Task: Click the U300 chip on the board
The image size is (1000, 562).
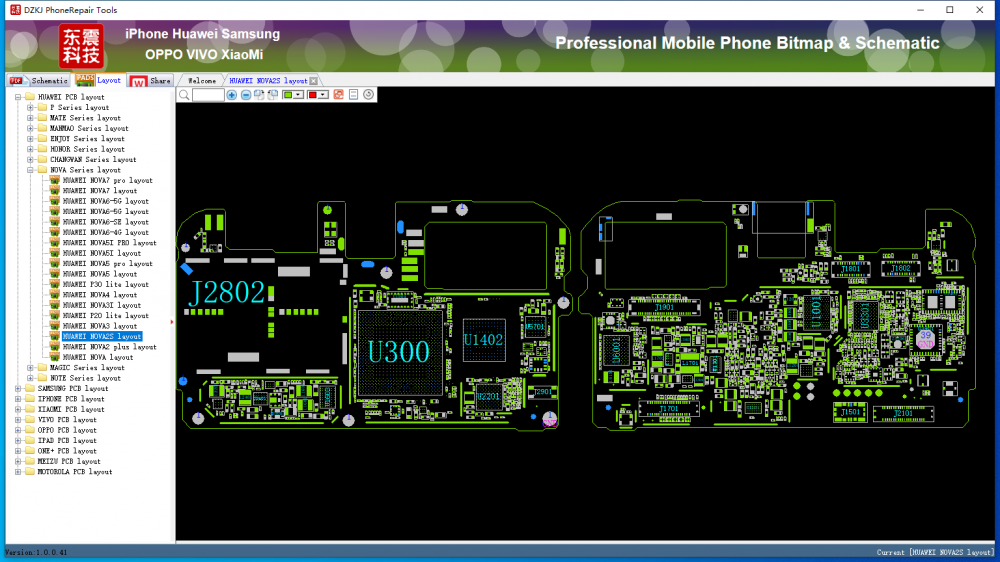Action: (398, 352)
